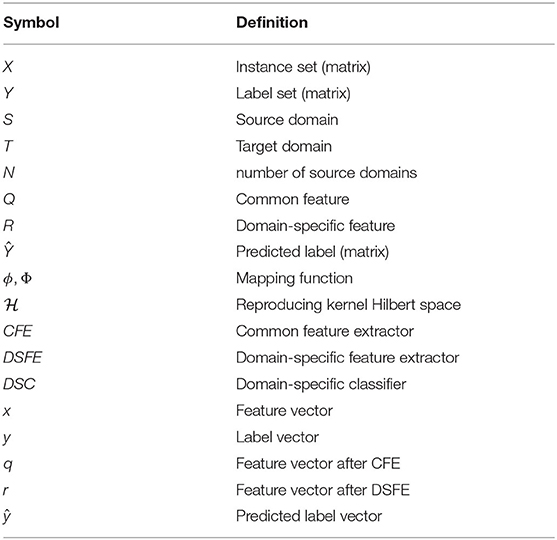Click the Symbol column header
This screenshot has width=557, height=540.
[x=31, y=23]
